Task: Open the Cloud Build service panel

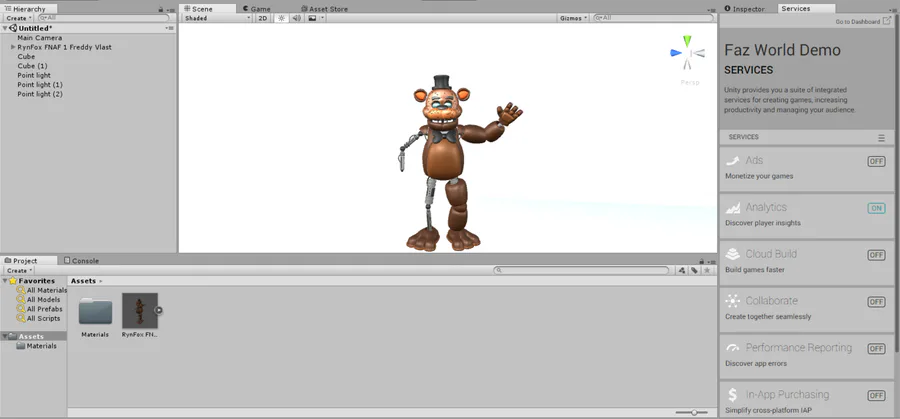Action: tap(806, 262)
